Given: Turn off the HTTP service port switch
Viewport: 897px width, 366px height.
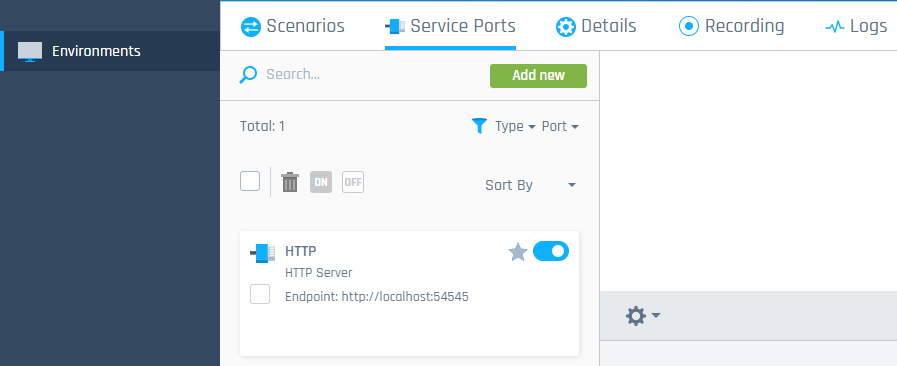Looking at the screenshot, I should pos(551,251).
